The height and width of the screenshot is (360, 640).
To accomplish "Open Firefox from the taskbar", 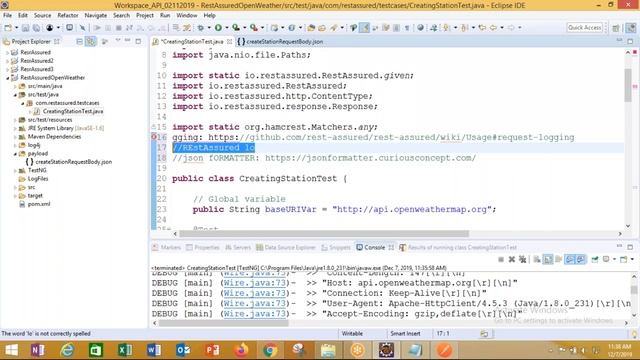I will pos(241,350).
